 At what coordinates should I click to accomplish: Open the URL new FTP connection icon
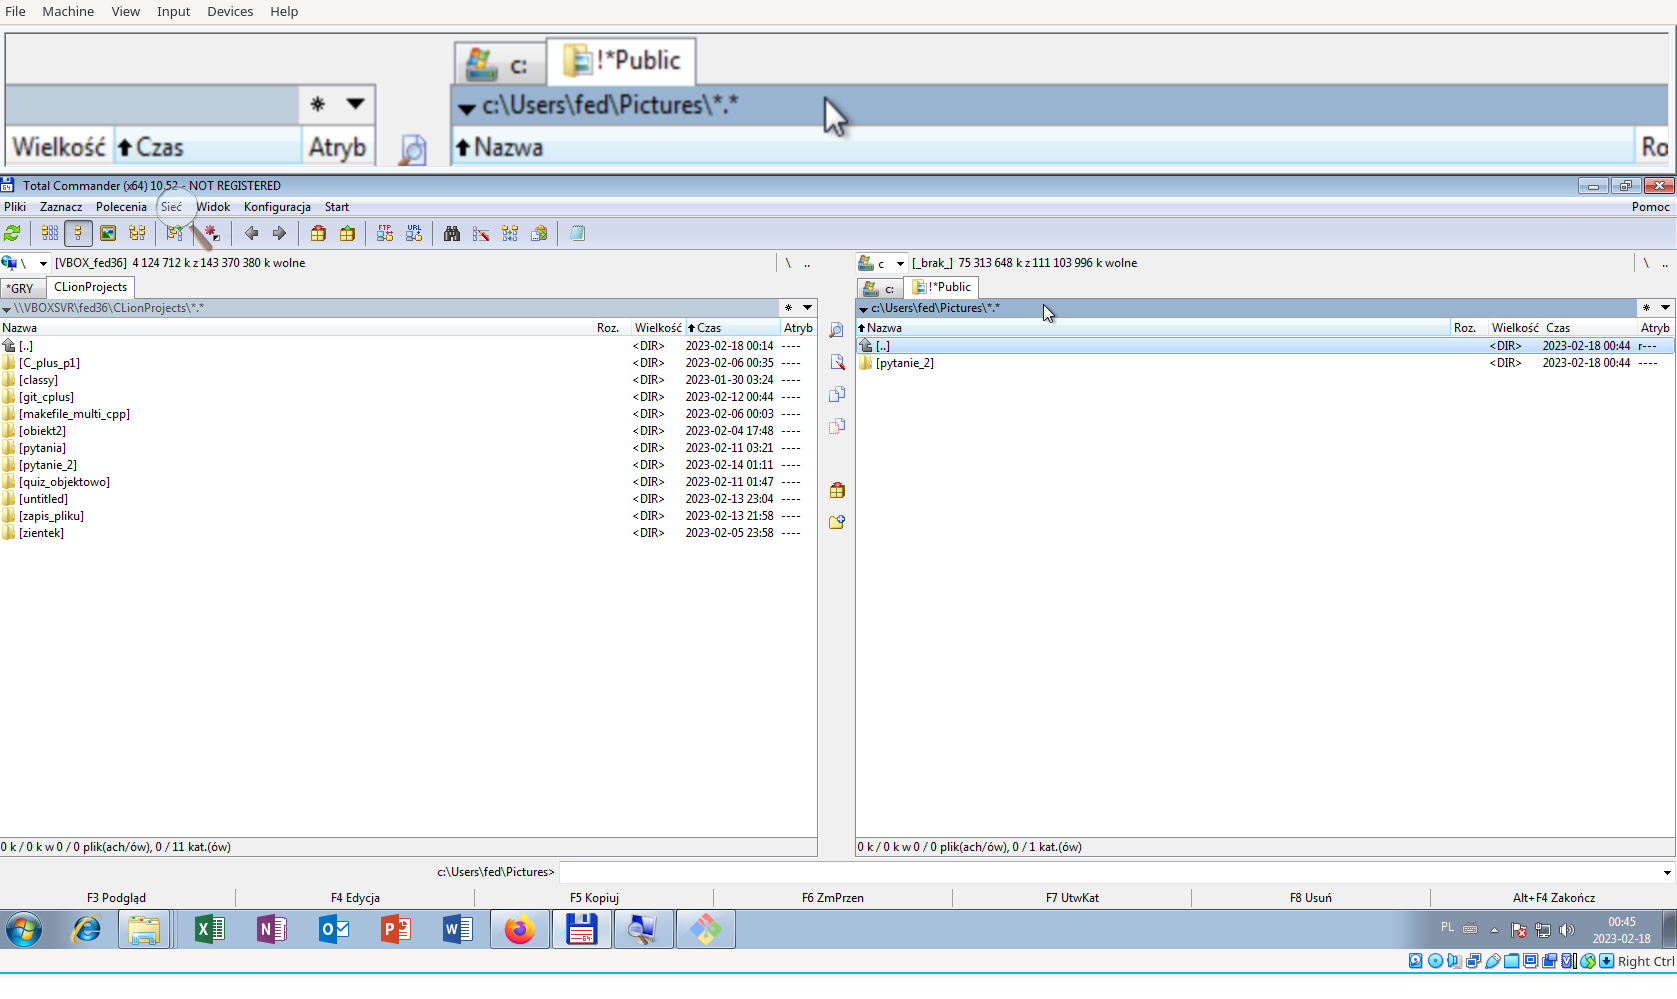point(414,233)
